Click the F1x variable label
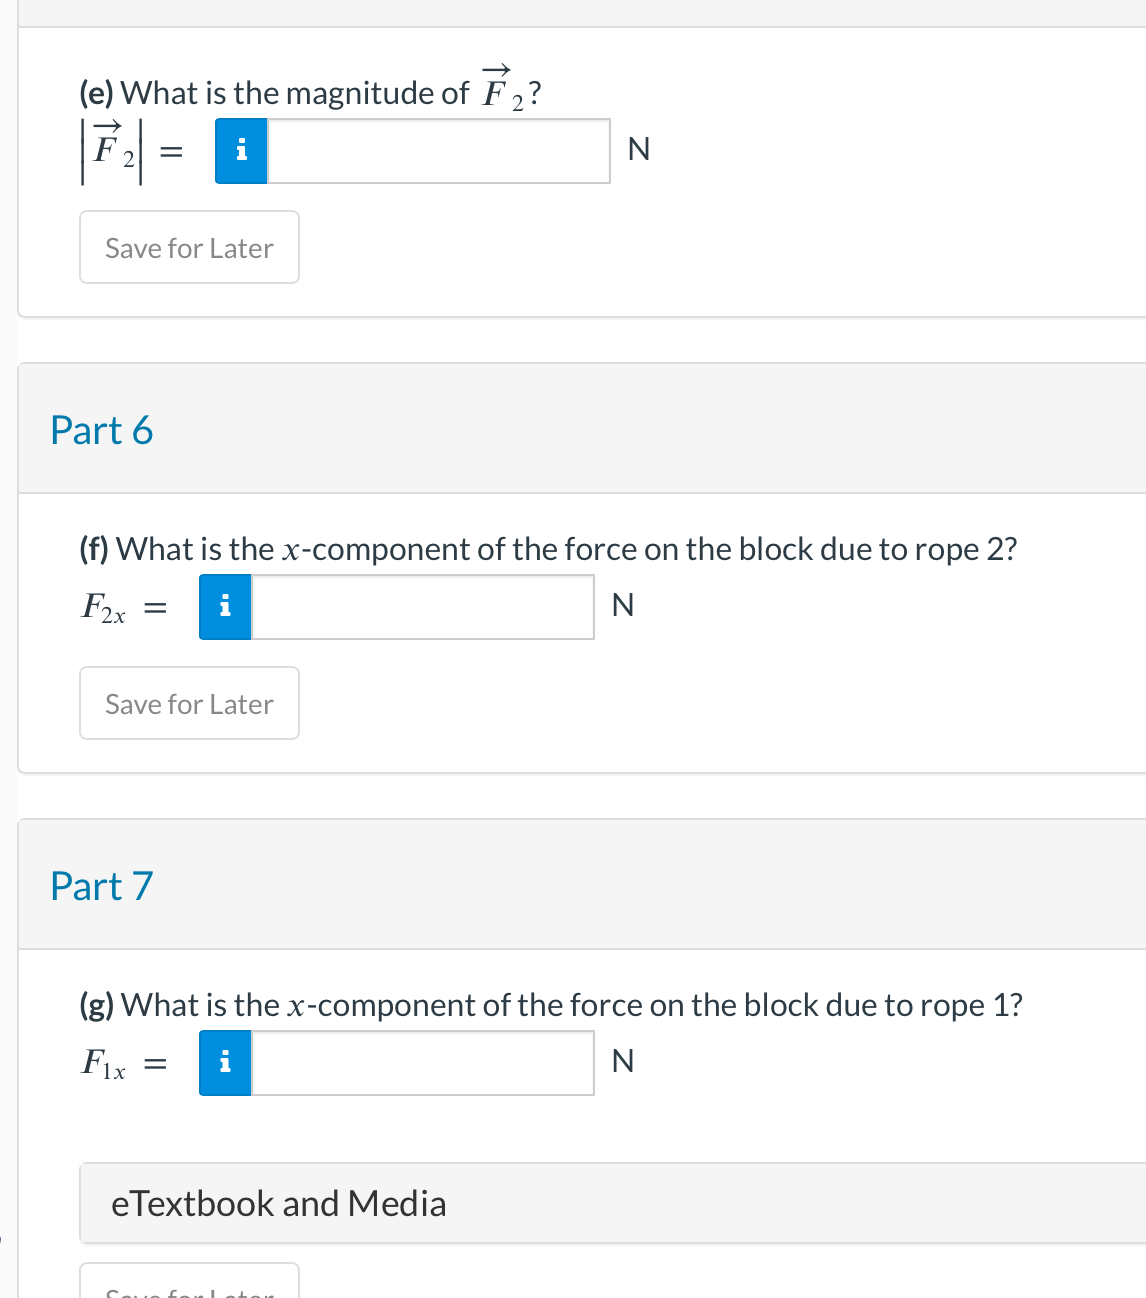 (103, 1064)
